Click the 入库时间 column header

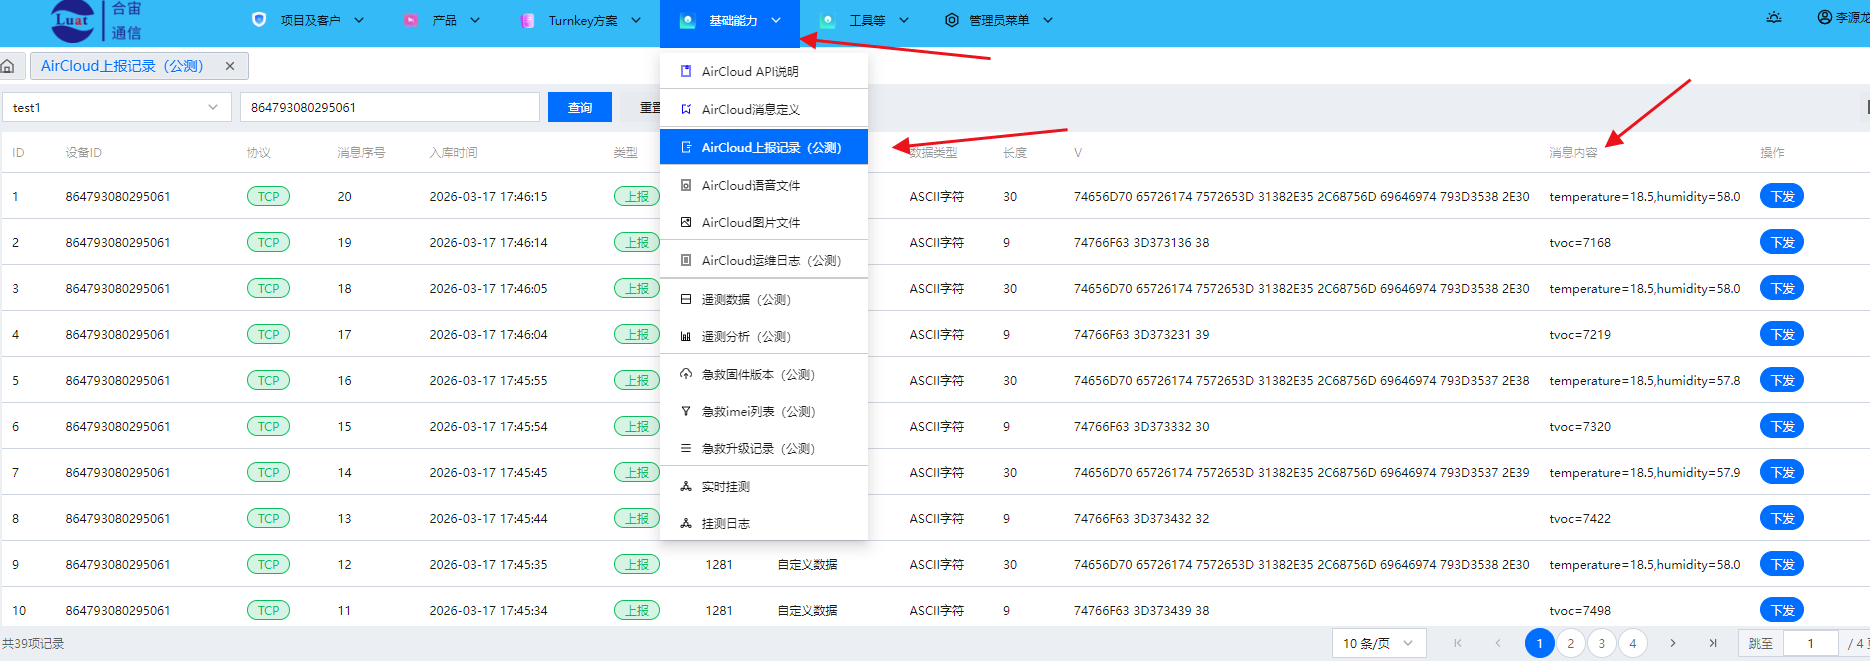[453, 152]
